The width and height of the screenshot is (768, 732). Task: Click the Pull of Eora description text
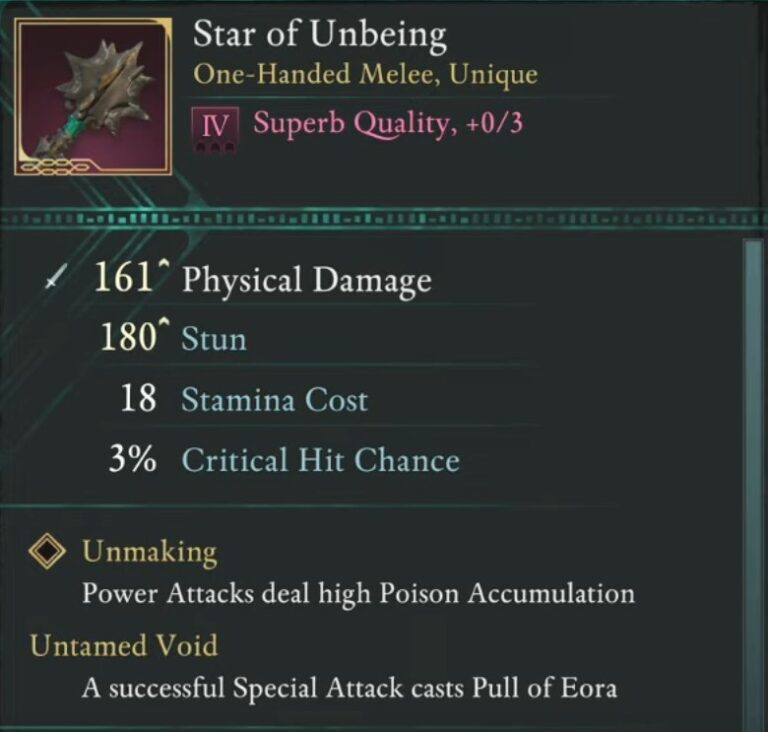coord(350,688)
